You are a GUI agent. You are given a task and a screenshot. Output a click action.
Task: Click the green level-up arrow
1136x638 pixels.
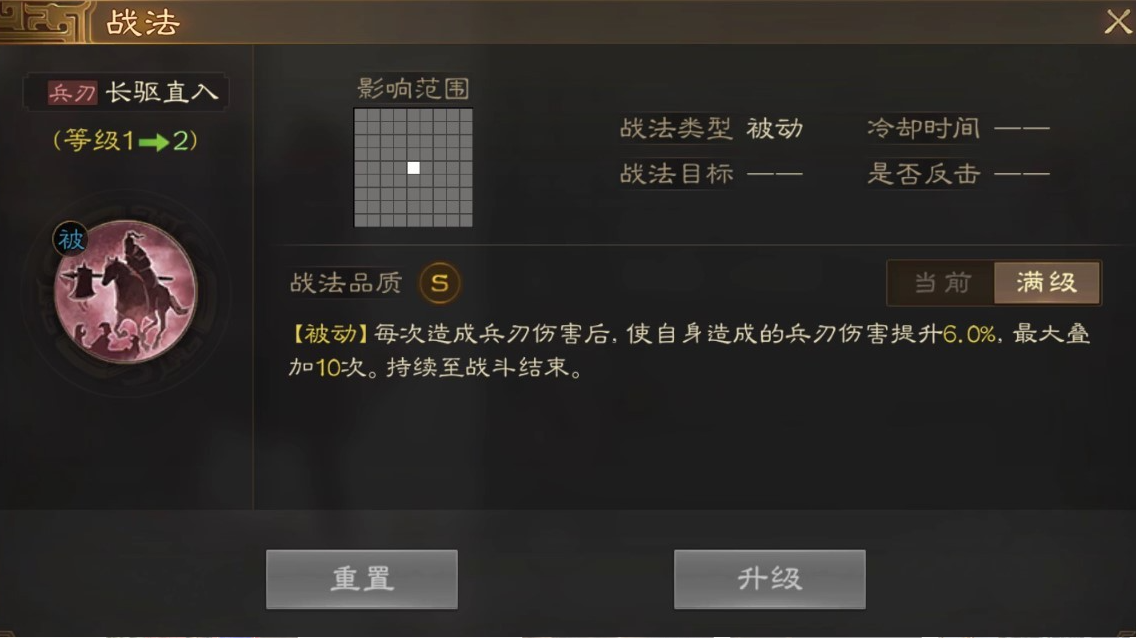(x=153, y=142)
